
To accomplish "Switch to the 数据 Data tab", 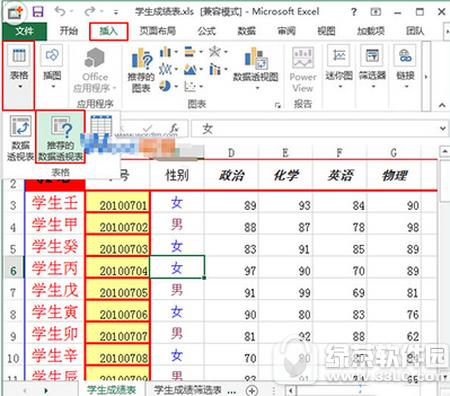I will (247, 31).
